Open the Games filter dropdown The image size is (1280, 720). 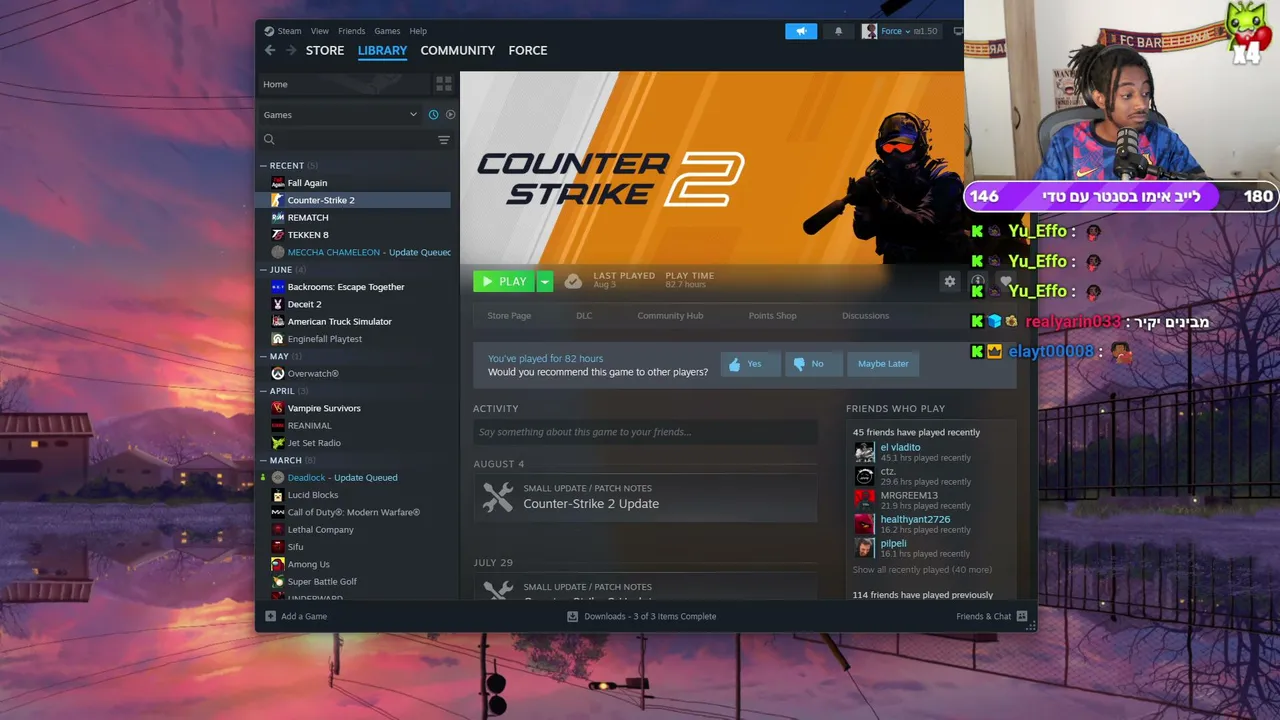click(341, 115)
